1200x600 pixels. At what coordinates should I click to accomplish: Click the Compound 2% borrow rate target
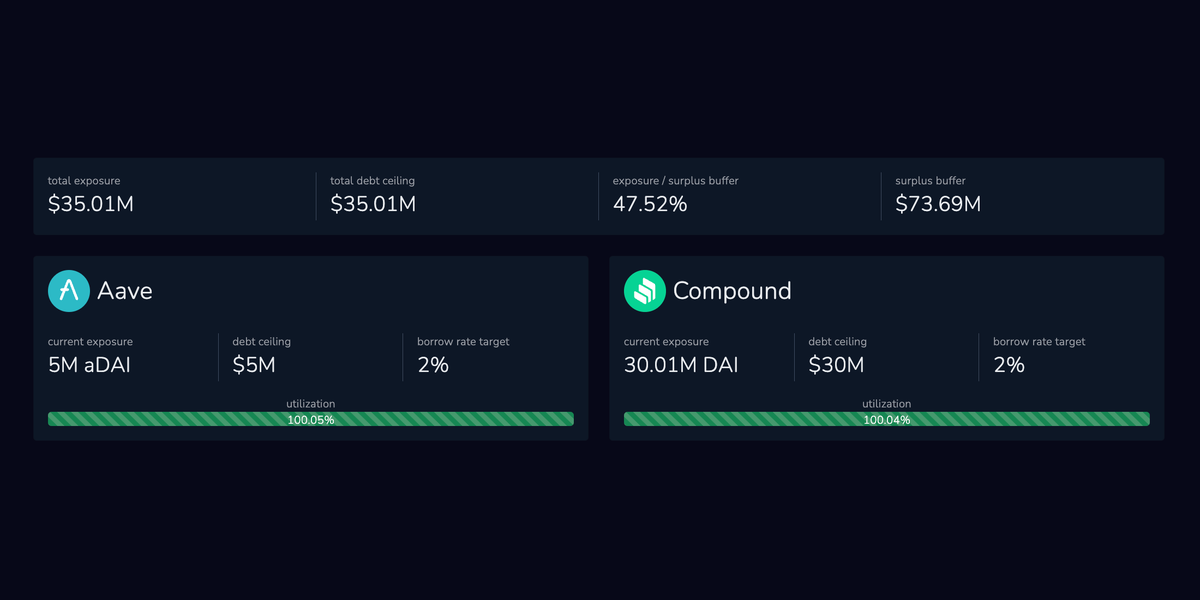click(x=1009, y=365)
